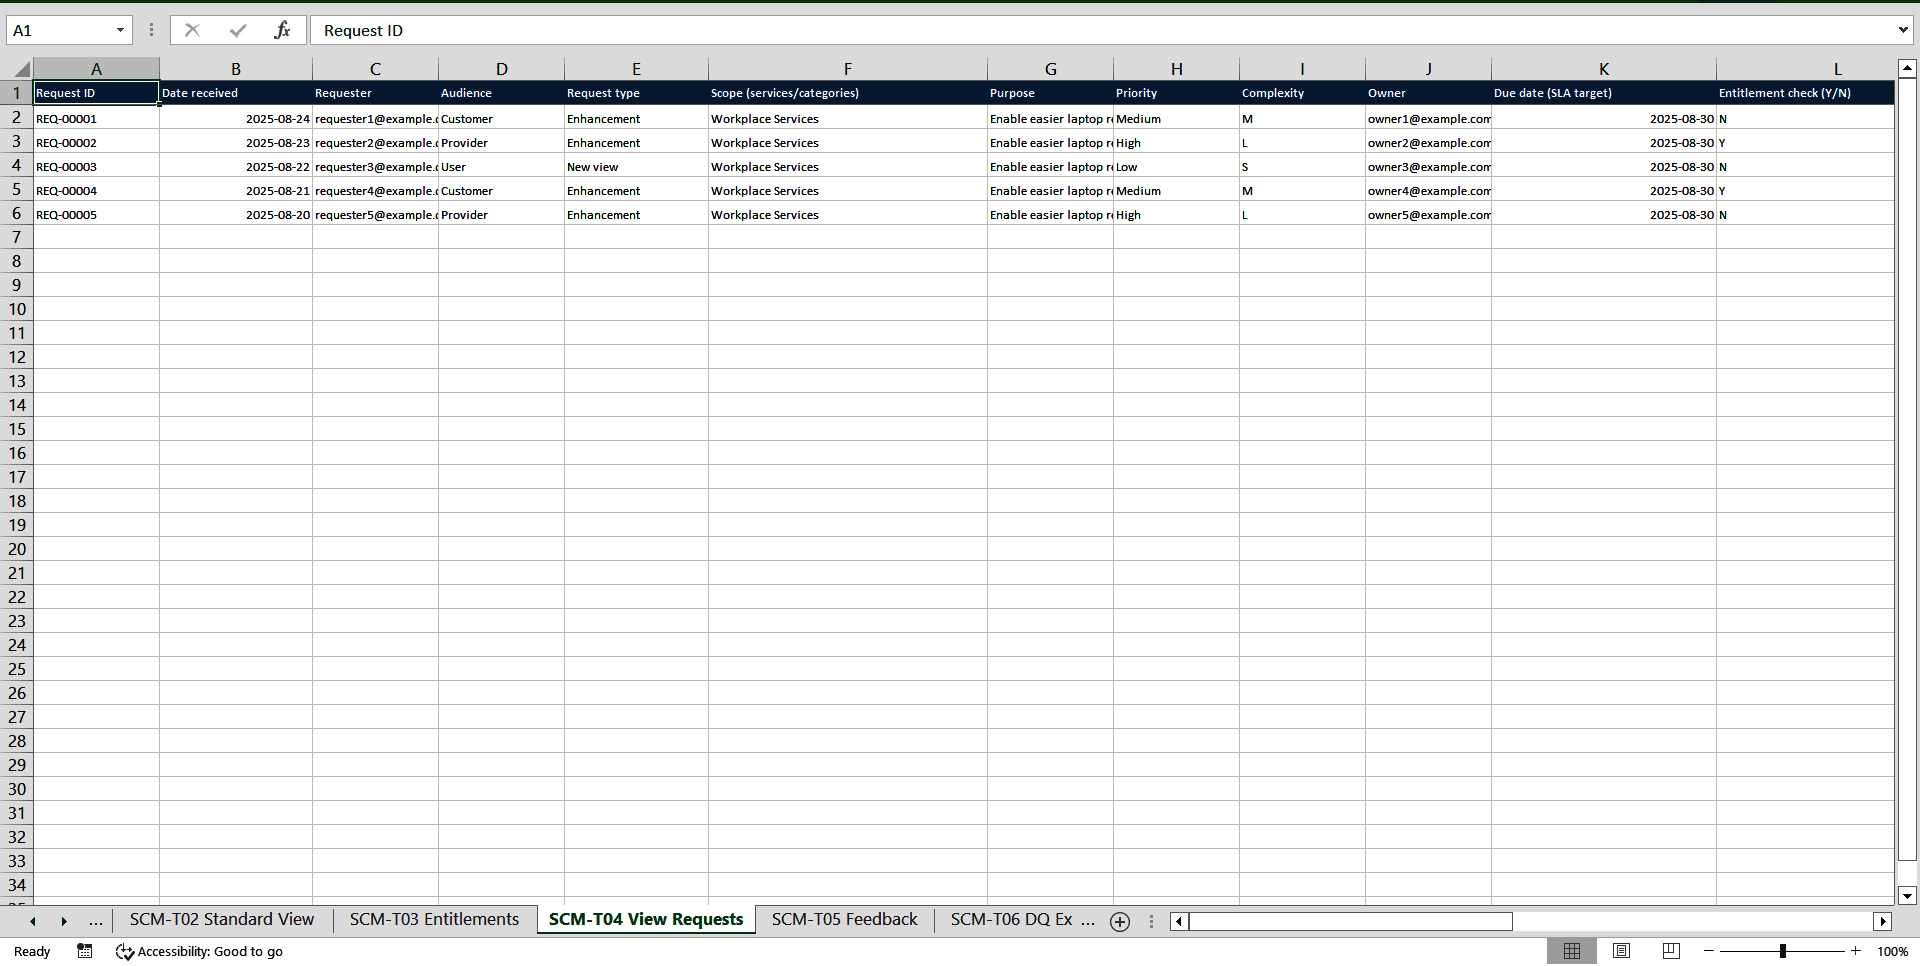Select Scope (services/categories) header cell
The height and width of the screenshot is (966, 1920).
[847, 93]
